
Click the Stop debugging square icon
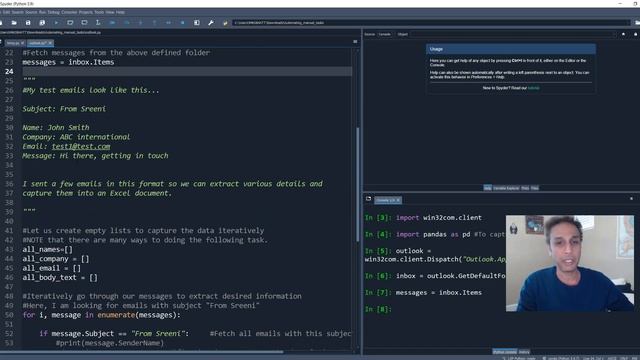(x=182, y=23)
